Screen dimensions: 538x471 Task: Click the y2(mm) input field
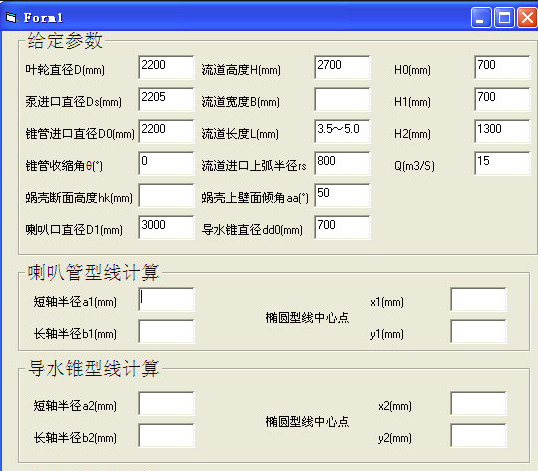478,435
